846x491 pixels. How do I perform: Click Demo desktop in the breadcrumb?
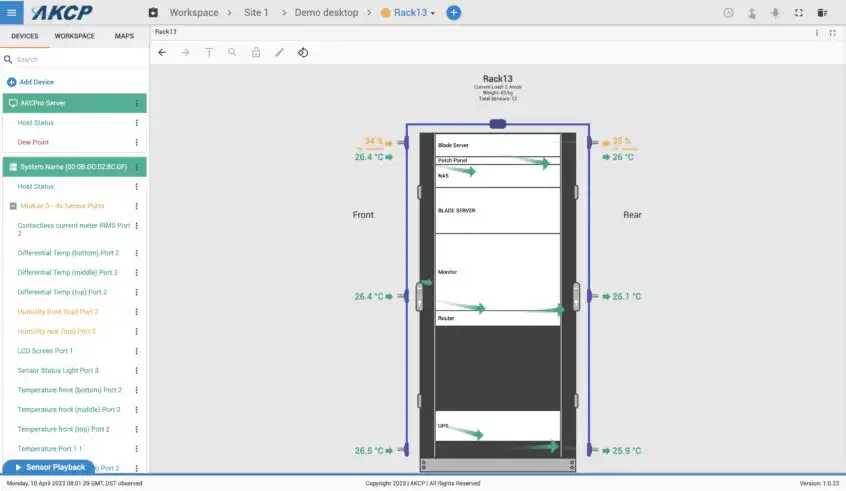click(x=326, y=12)
